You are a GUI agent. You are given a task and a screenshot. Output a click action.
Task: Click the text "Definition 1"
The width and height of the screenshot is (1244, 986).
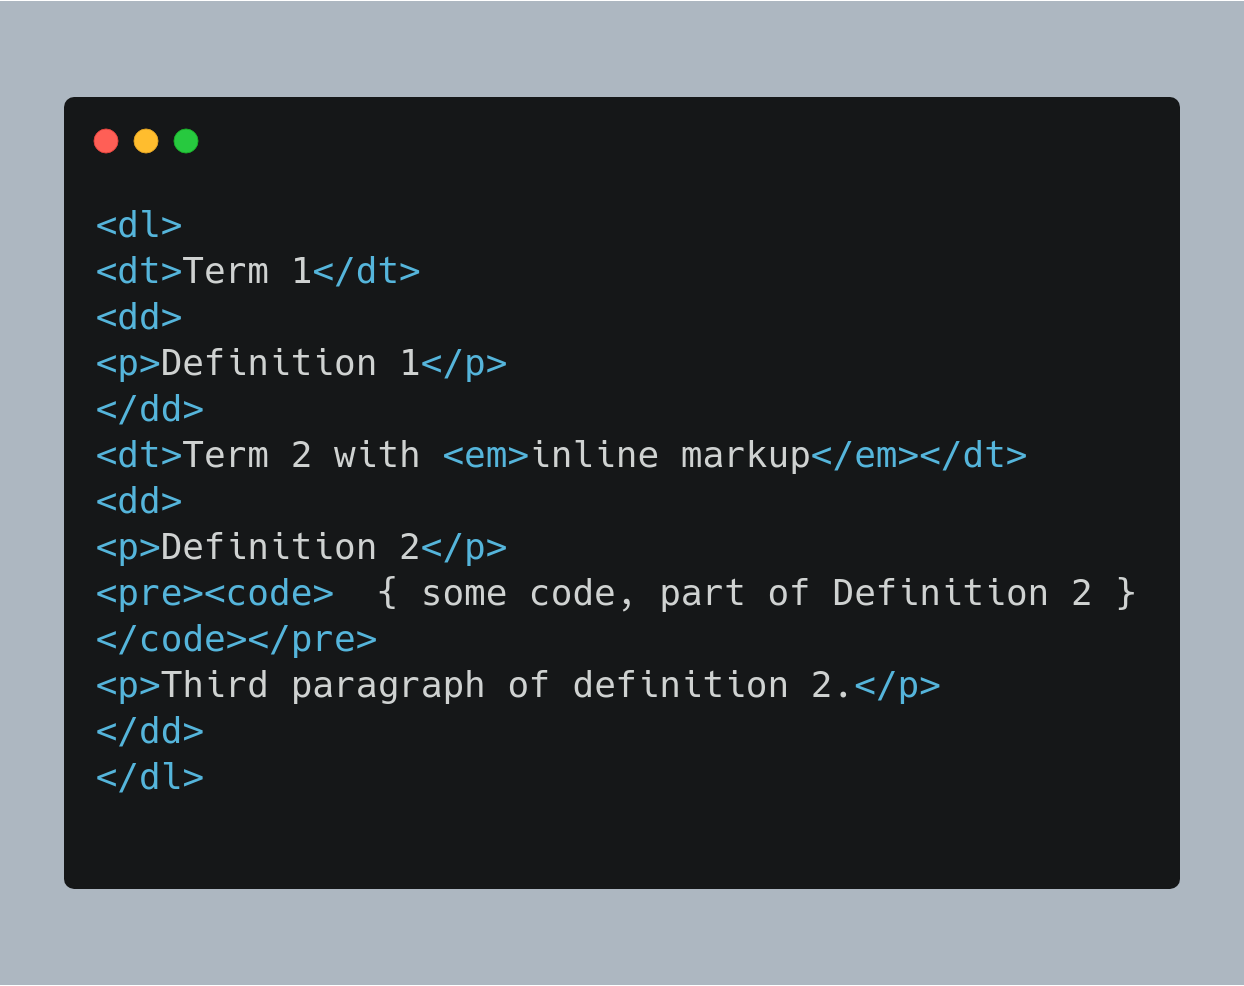[x=290, y=363]
